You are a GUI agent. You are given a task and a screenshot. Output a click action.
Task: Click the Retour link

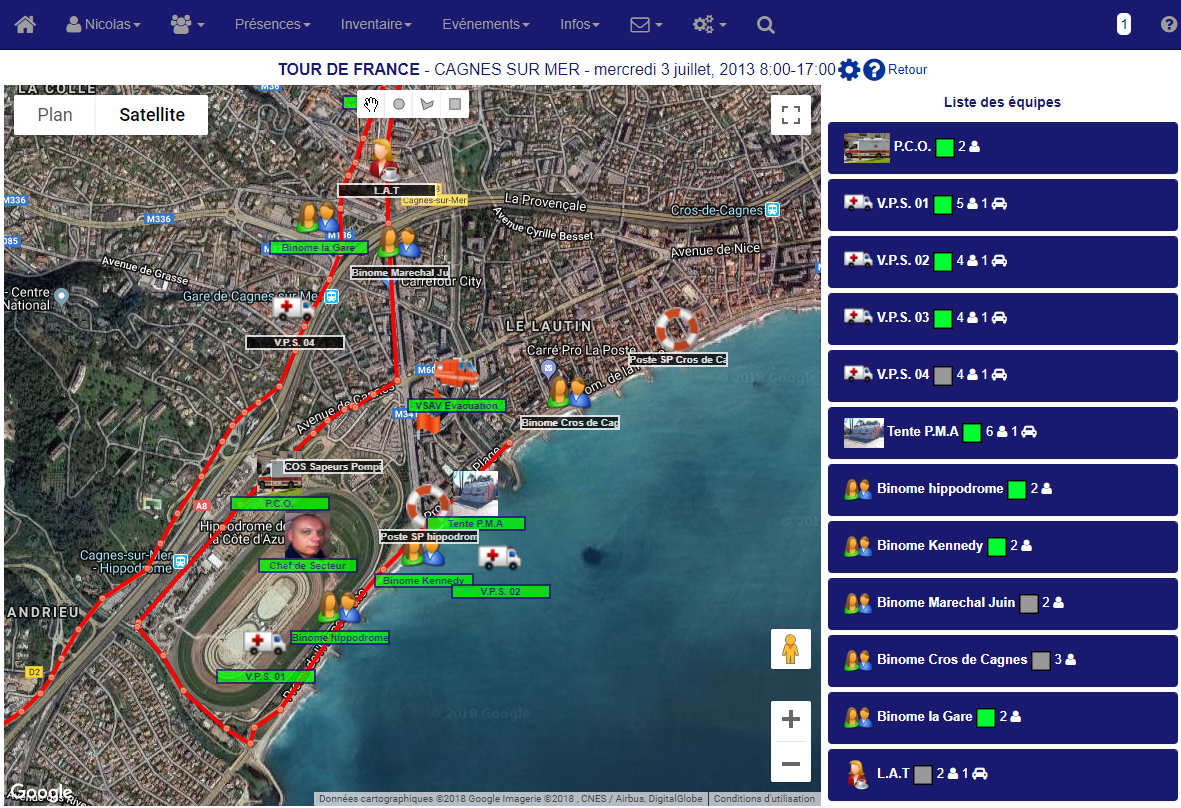click(x=907, y=70)
